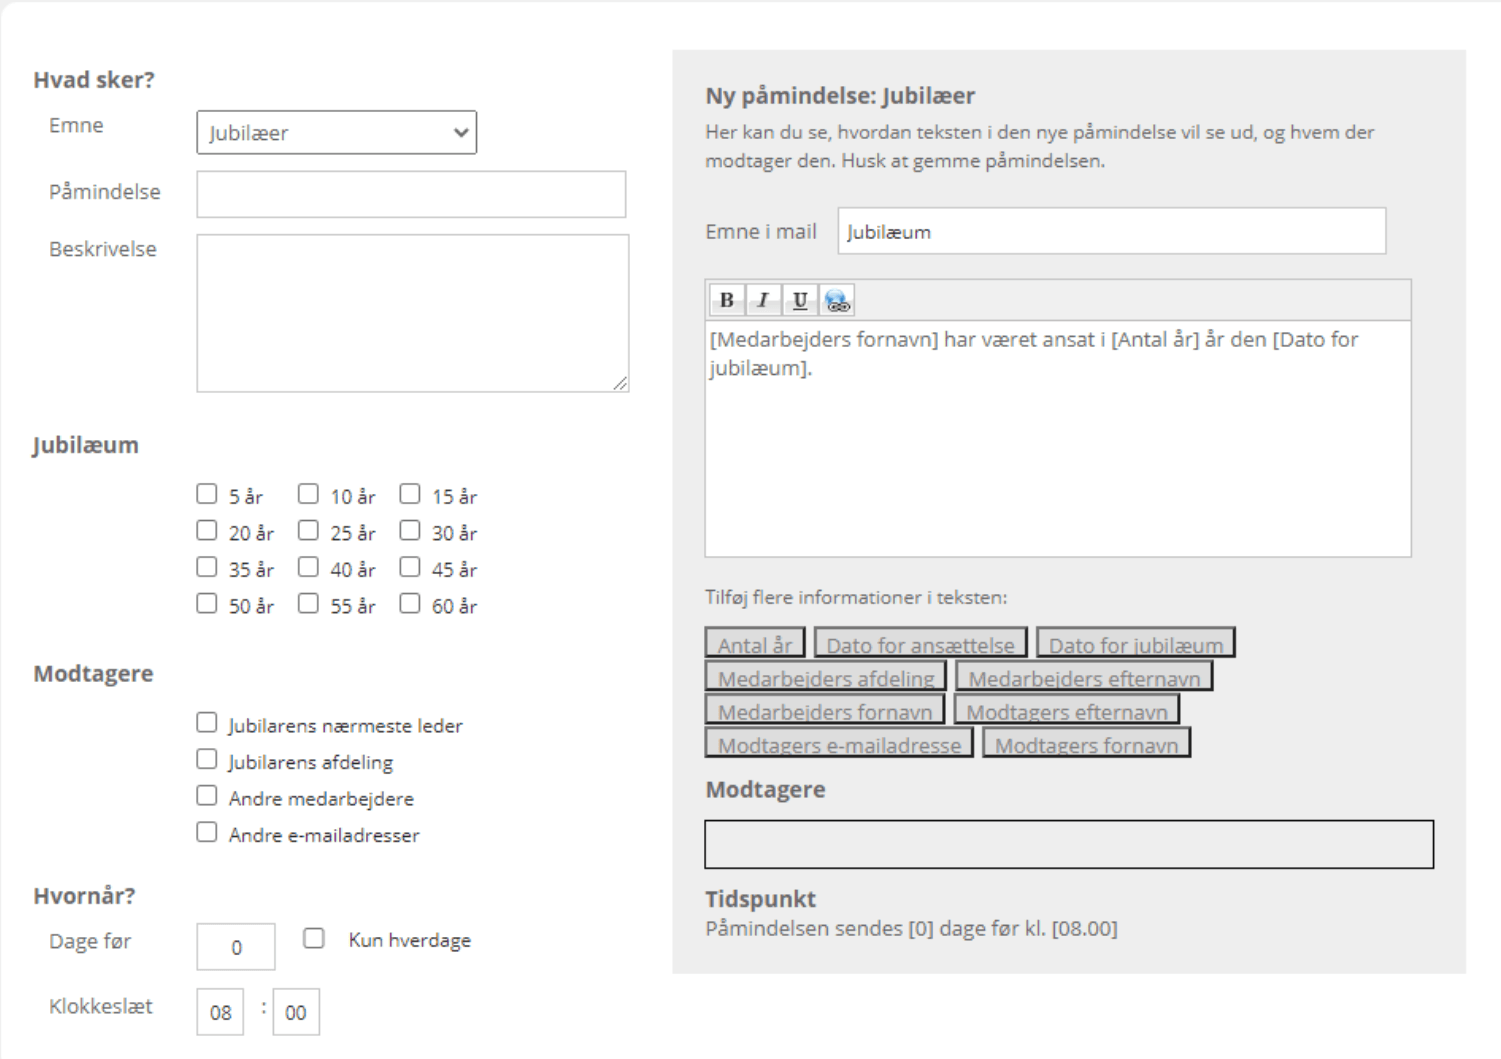
Task: Toggle italic text formatting
Action: click(x=763, y=300)
